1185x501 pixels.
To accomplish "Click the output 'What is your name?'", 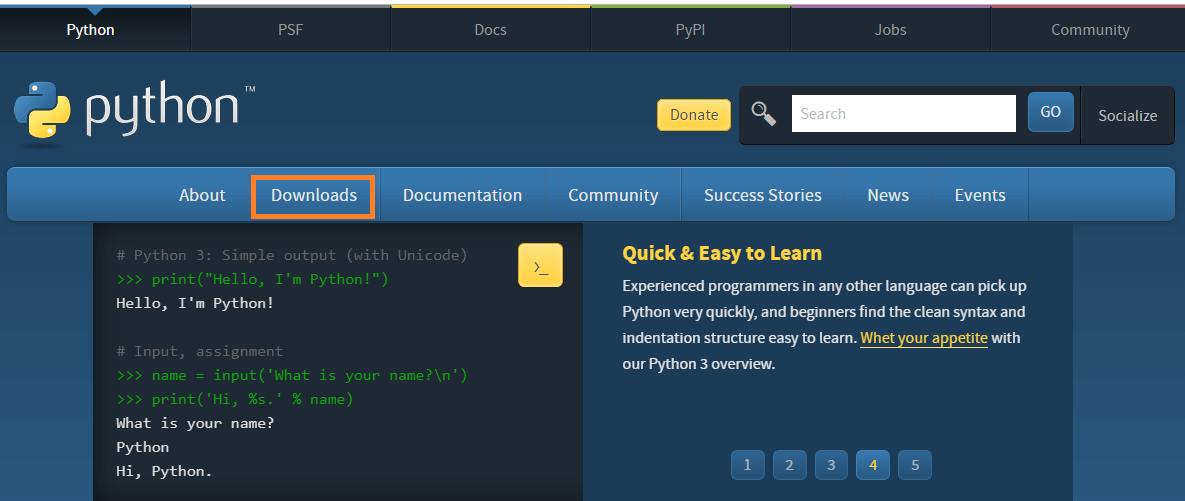I will (x=195, y=423).
